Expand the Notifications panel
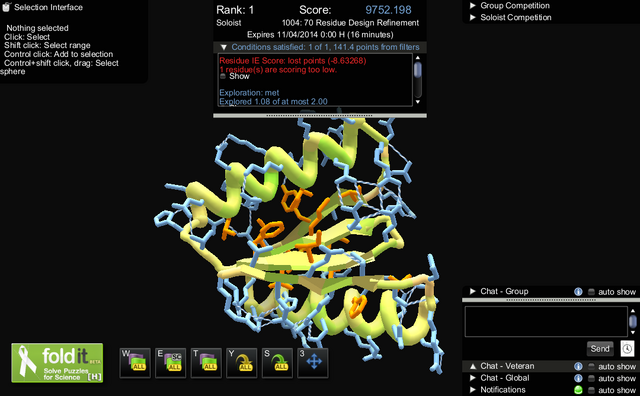The height and width of the screenshot is (396, 640). (x=473, y=390)
